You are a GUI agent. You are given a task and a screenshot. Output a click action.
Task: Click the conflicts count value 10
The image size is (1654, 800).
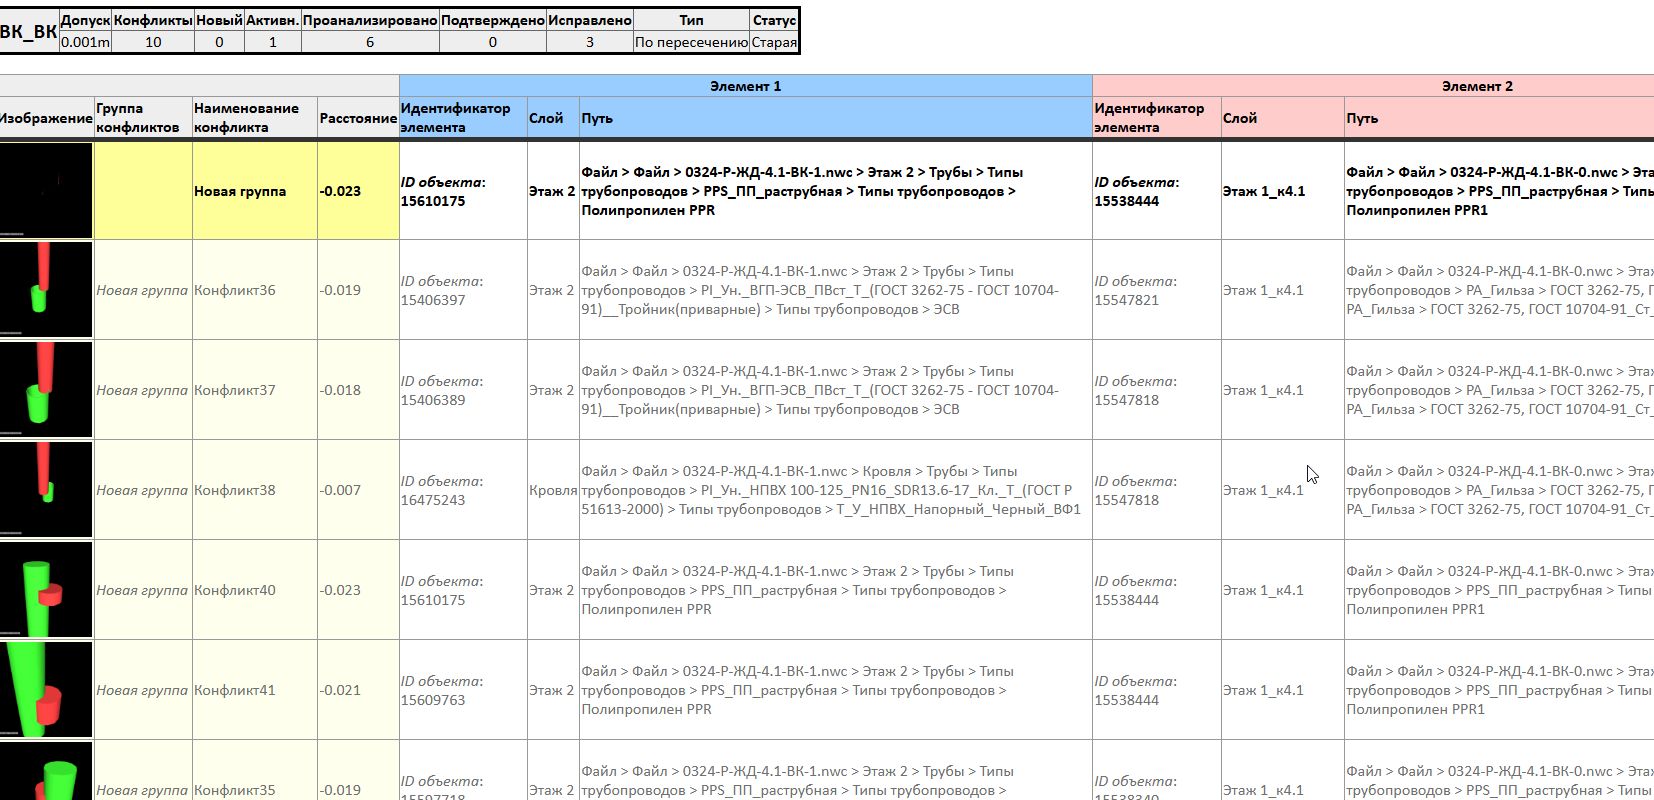tap(153, 42)
